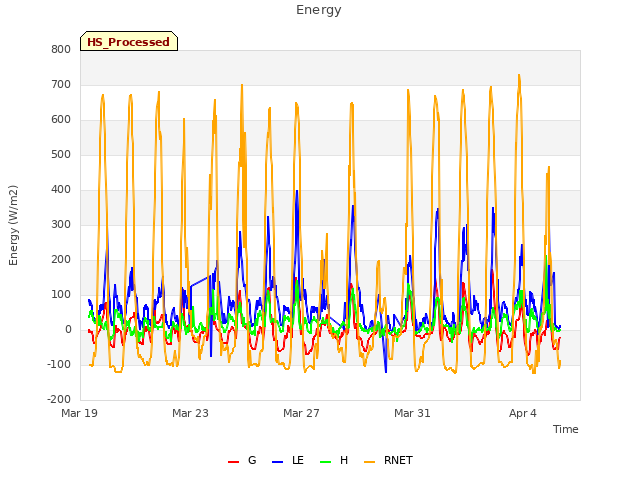Click the 700 y-axis tick label
Image resolution: width=640 pixels, height=480 pixels.
point(61,85)
